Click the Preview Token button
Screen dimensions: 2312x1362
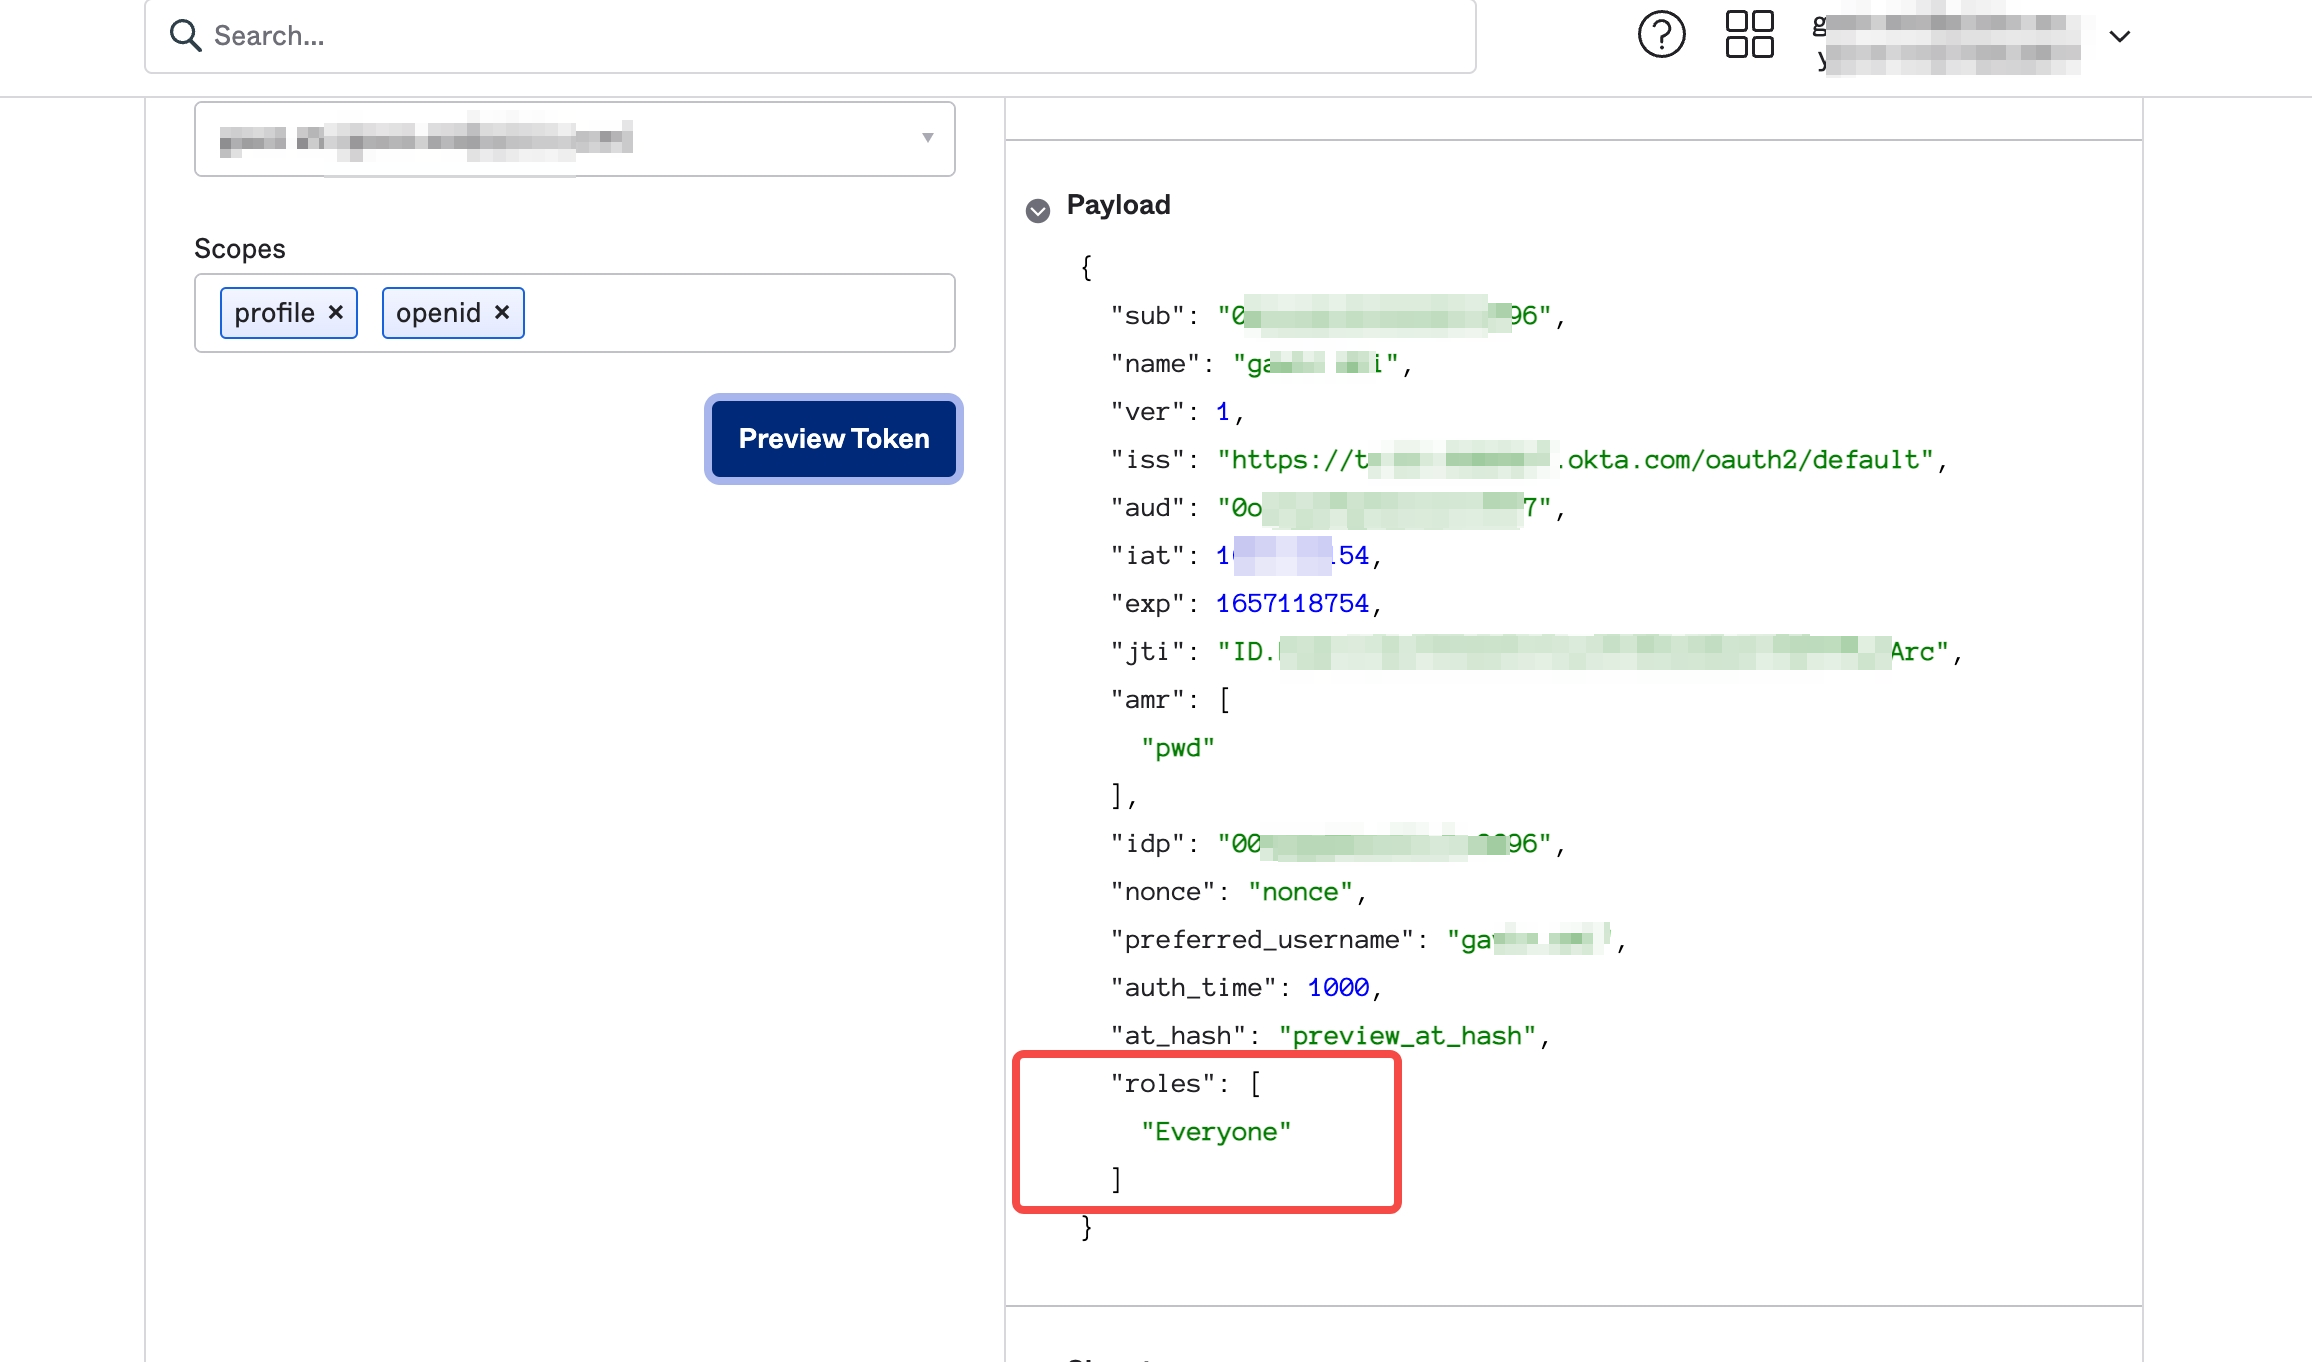(833, 438)
